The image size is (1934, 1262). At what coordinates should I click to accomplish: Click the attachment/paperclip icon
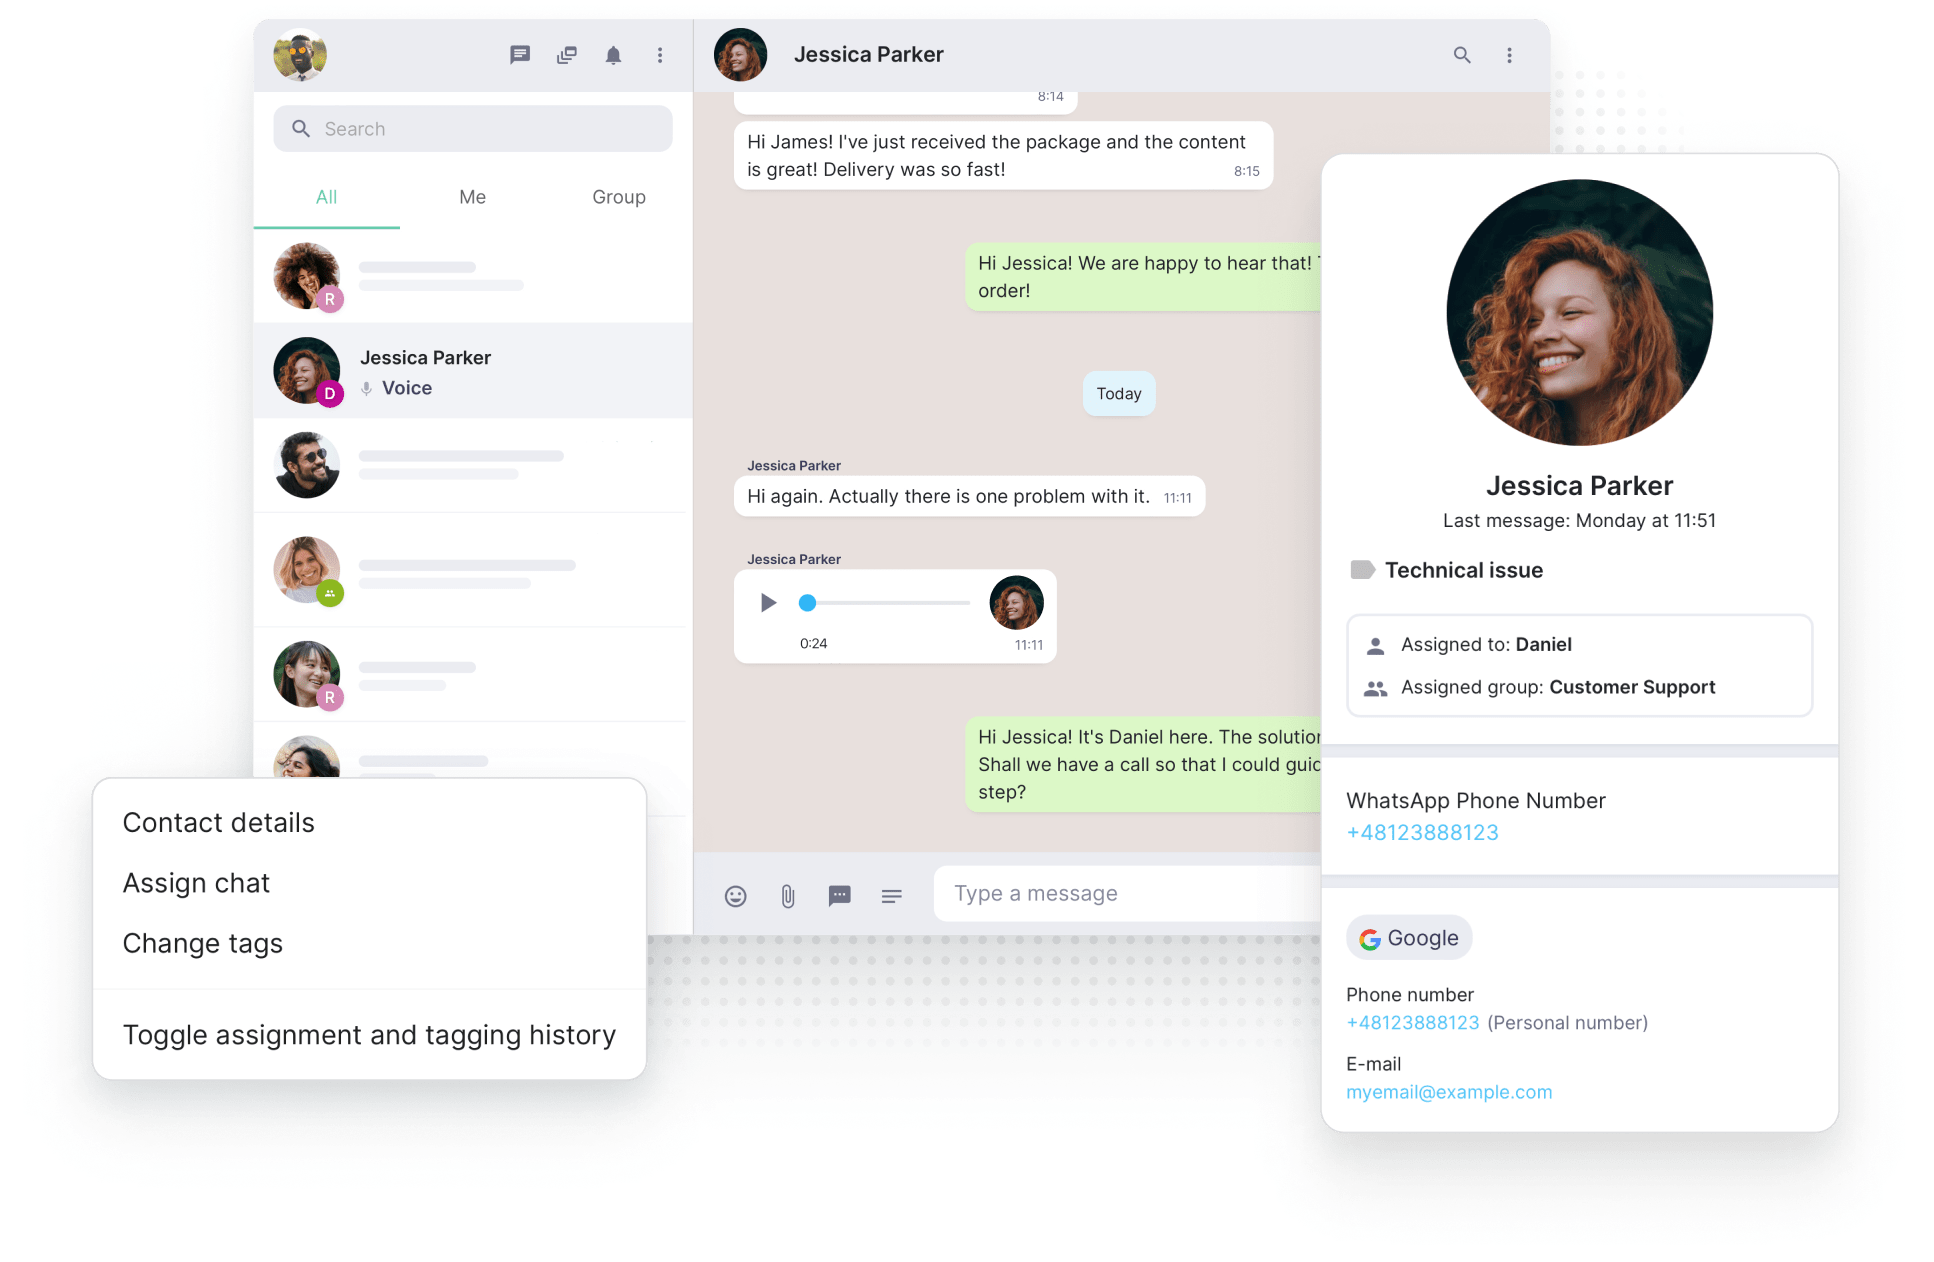pos(785,894)
